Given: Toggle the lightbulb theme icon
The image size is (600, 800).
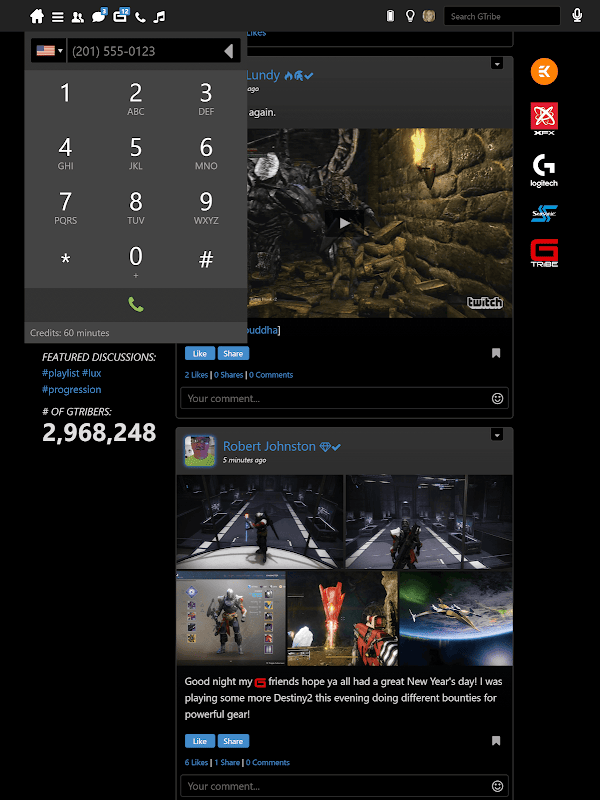Looking at the screenshot, I should coord(410,16).
